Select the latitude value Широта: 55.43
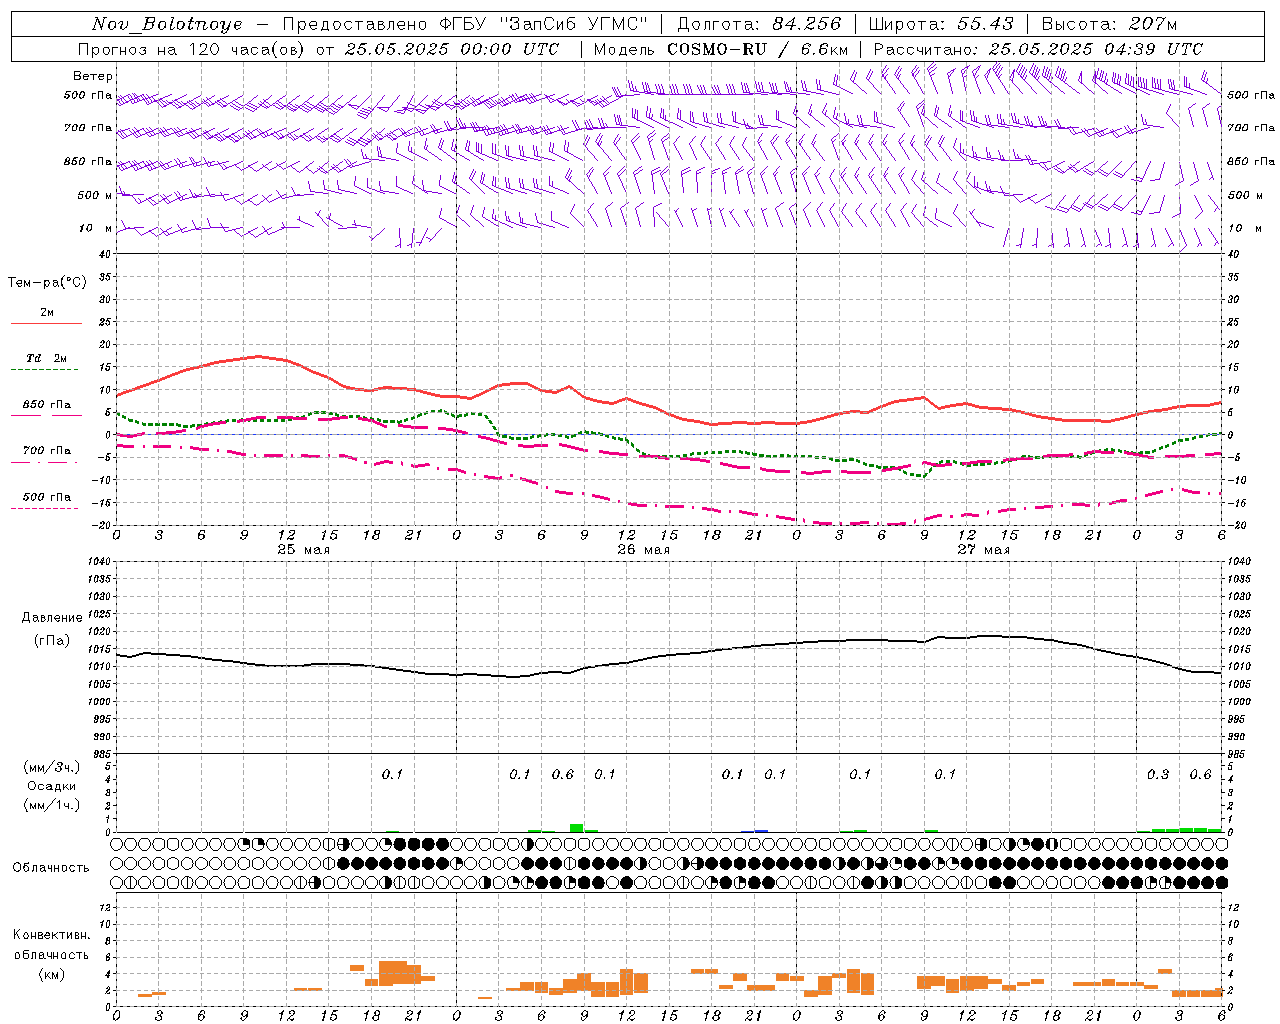The height and width of the screenshot is (1024, 1280). [941, 24]
